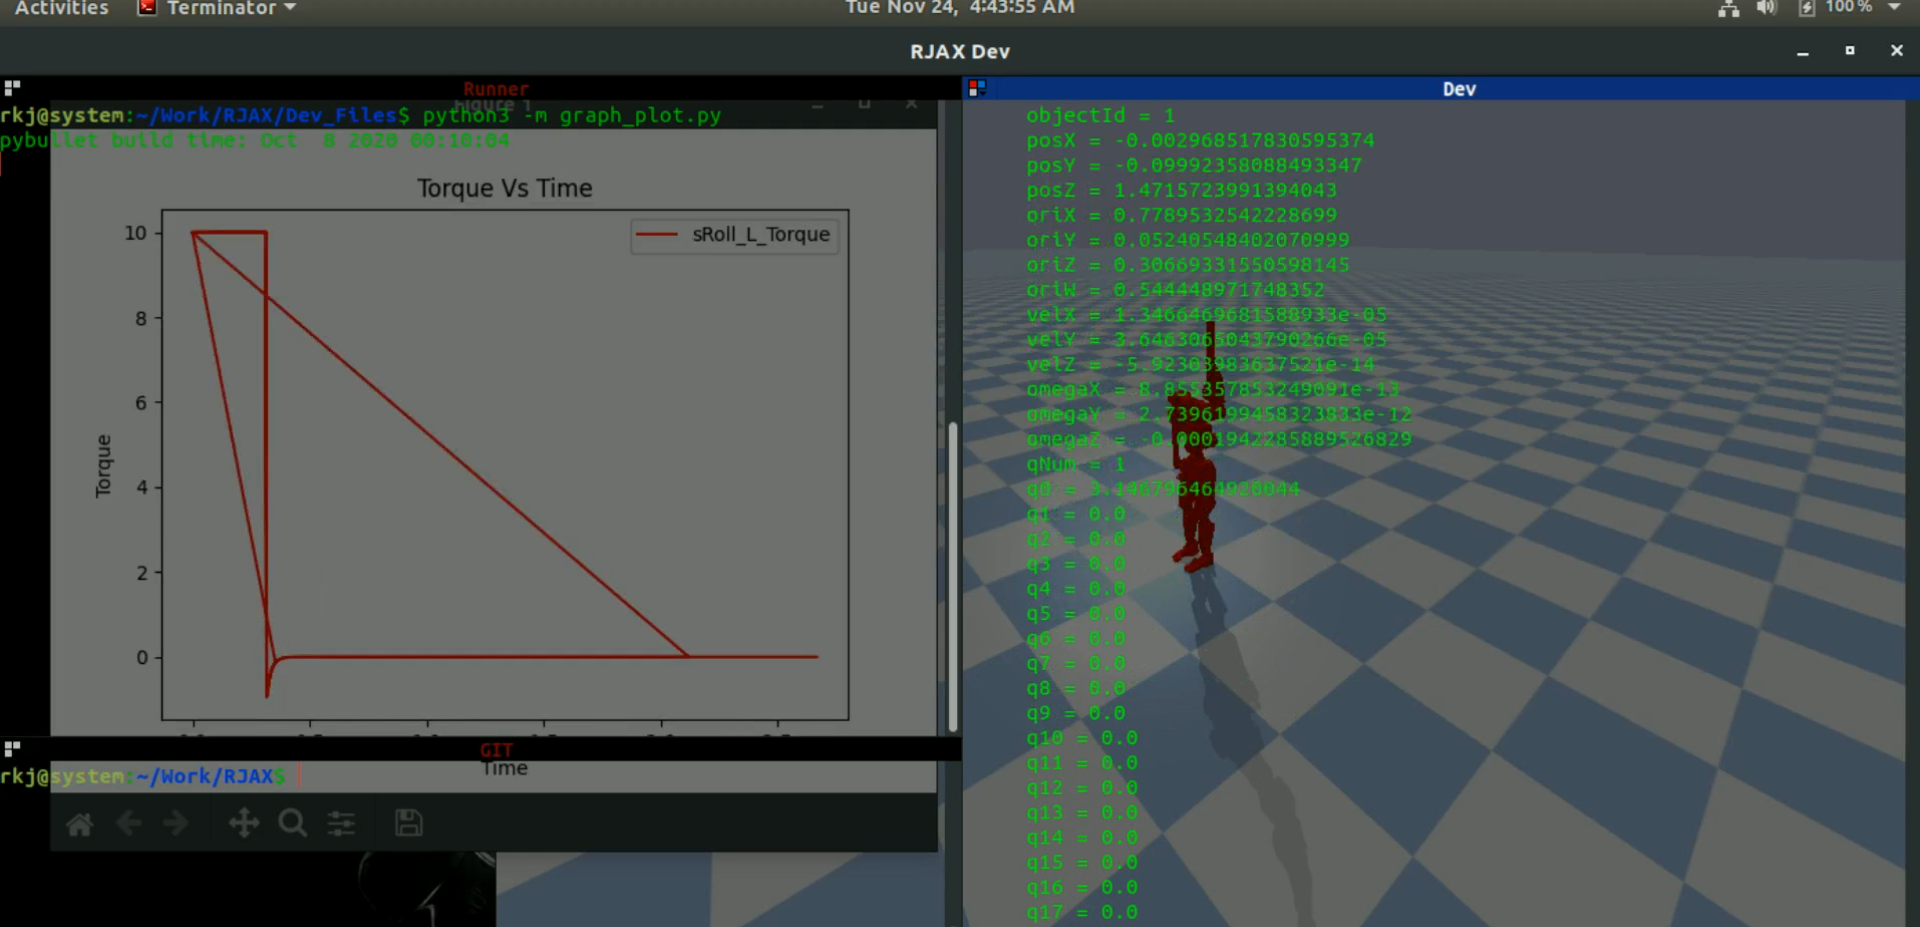Click the GIT terminal title
The width and height of the screenshot is (1920, 927).
click(x=496, y=750)
